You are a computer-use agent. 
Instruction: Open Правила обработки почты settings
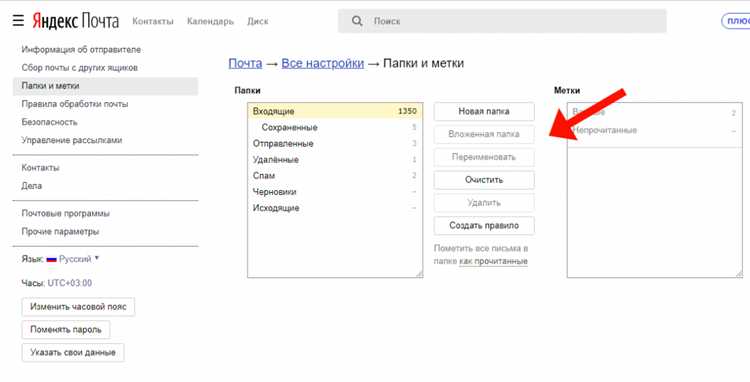coord(75,104)
